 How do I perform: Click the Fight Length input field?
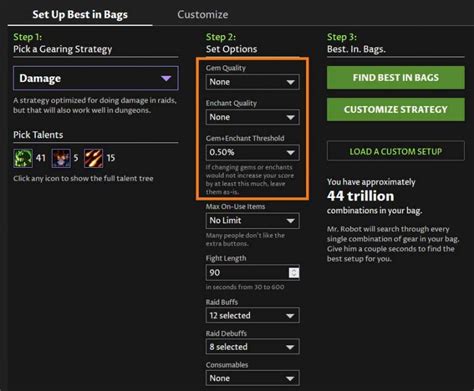(247, 273)
